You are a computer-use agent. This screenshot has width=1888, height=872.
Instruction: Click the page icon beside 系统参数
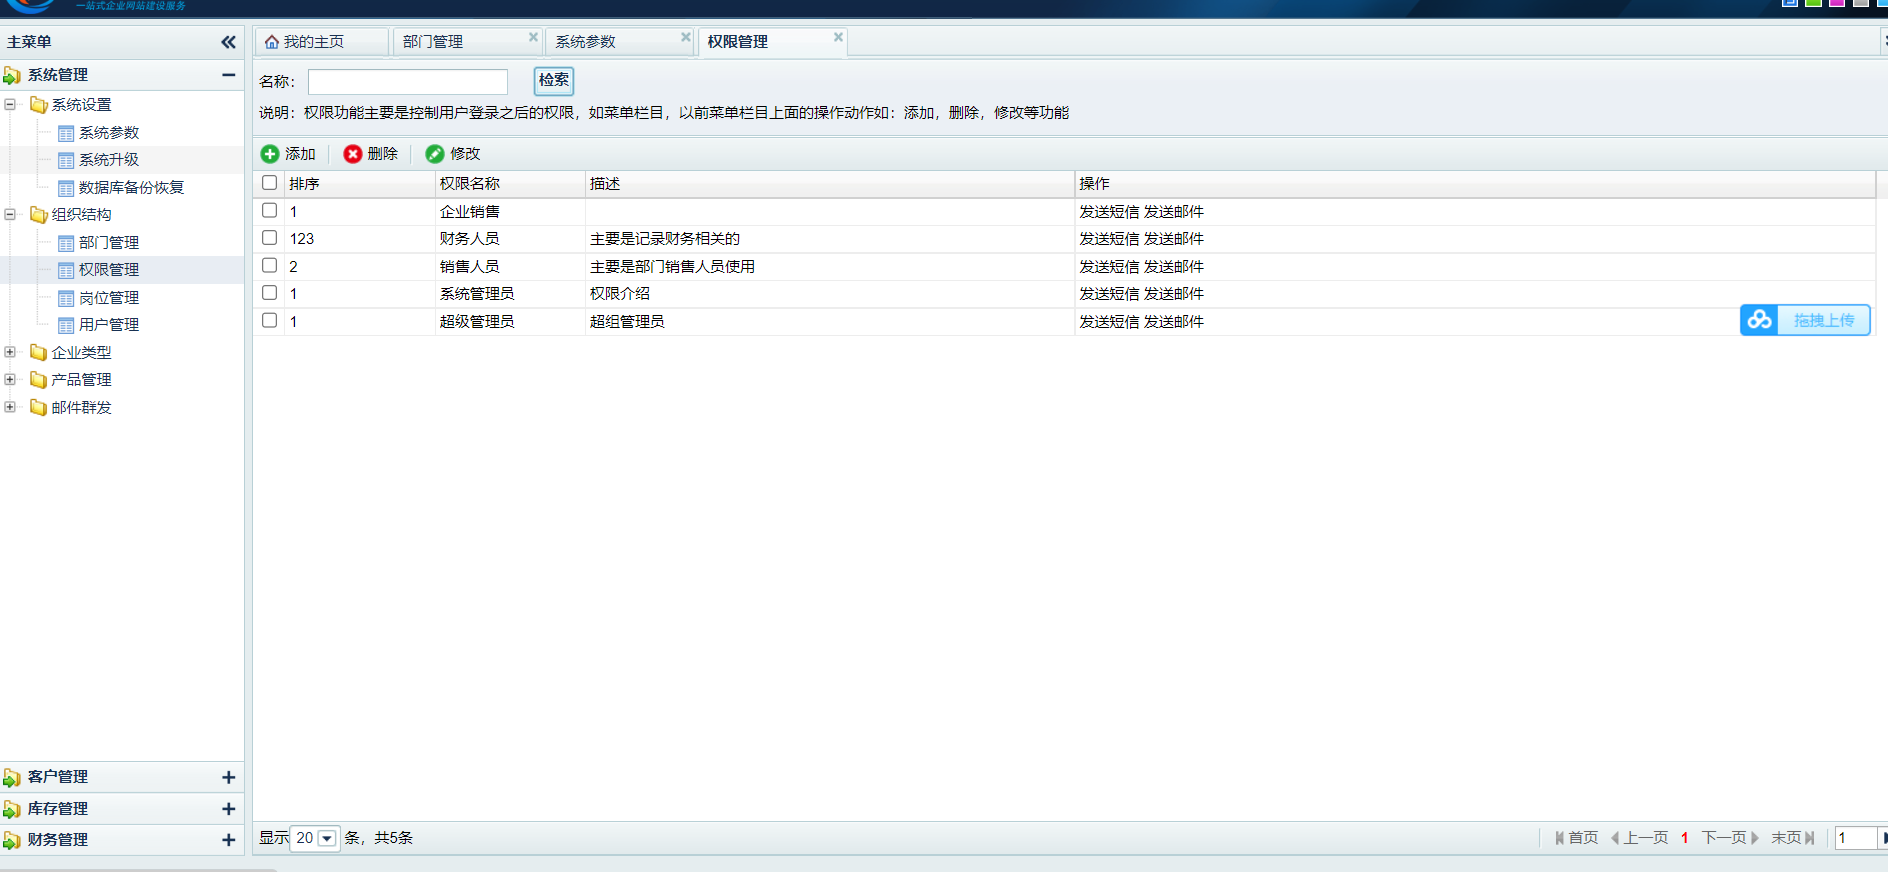pos(66,133)
